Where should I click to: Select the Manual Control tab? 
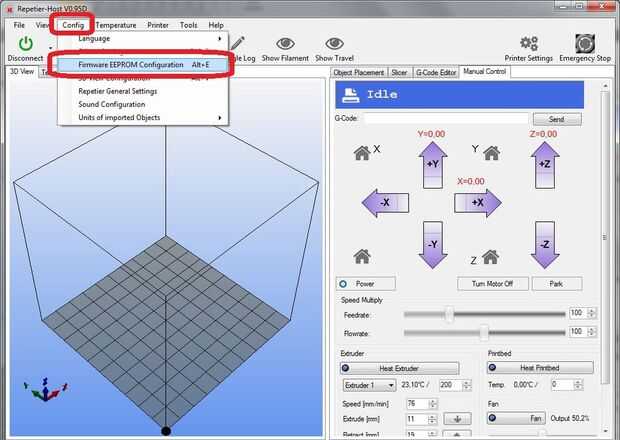click(x=485, y=72)
